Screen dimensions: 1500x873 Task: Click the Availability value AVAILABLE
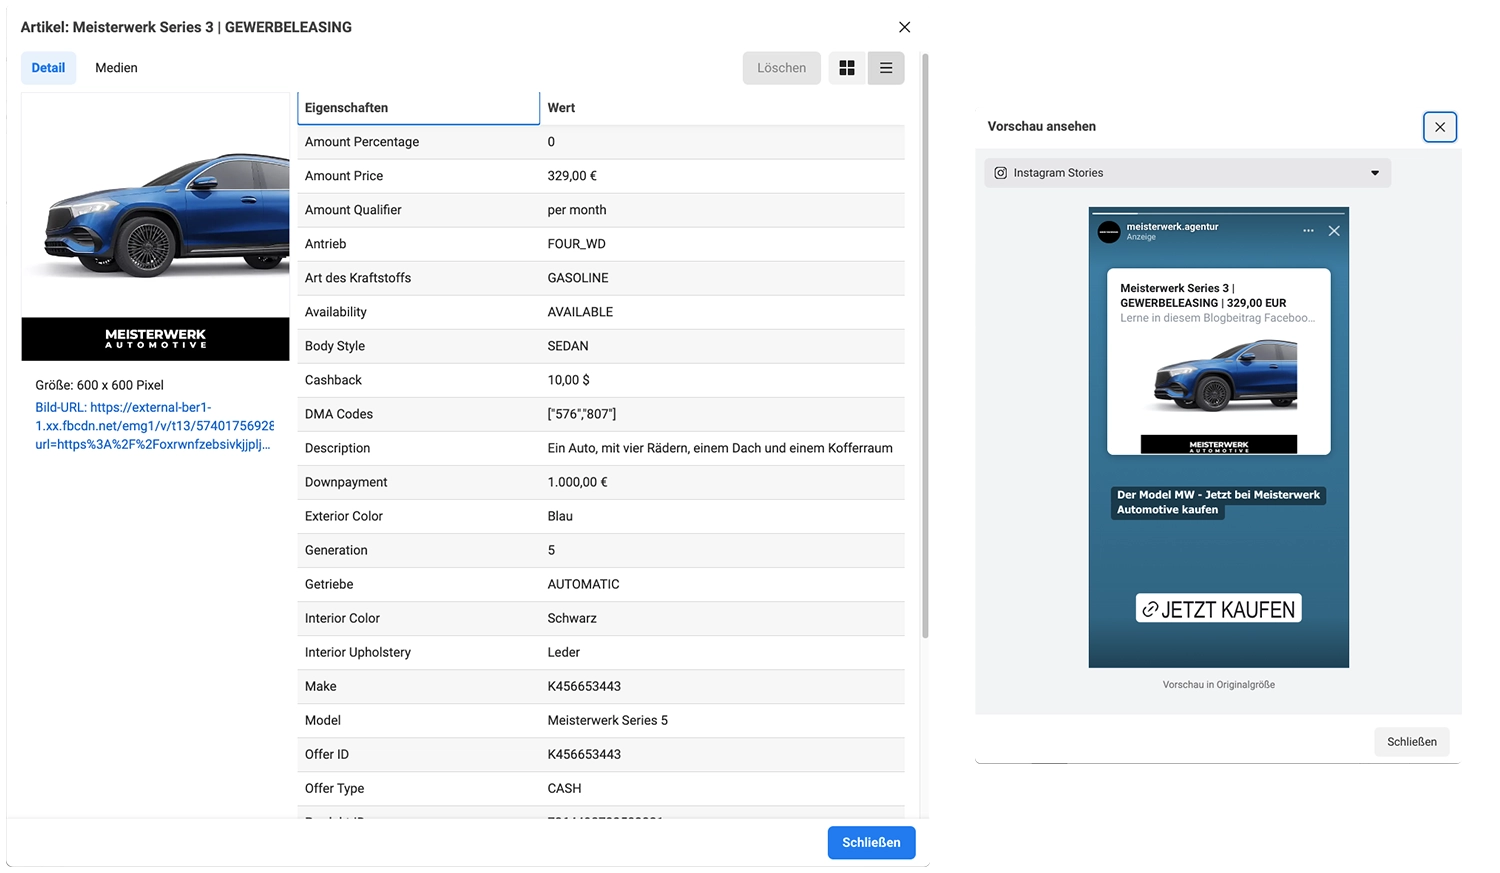point(580,312)
